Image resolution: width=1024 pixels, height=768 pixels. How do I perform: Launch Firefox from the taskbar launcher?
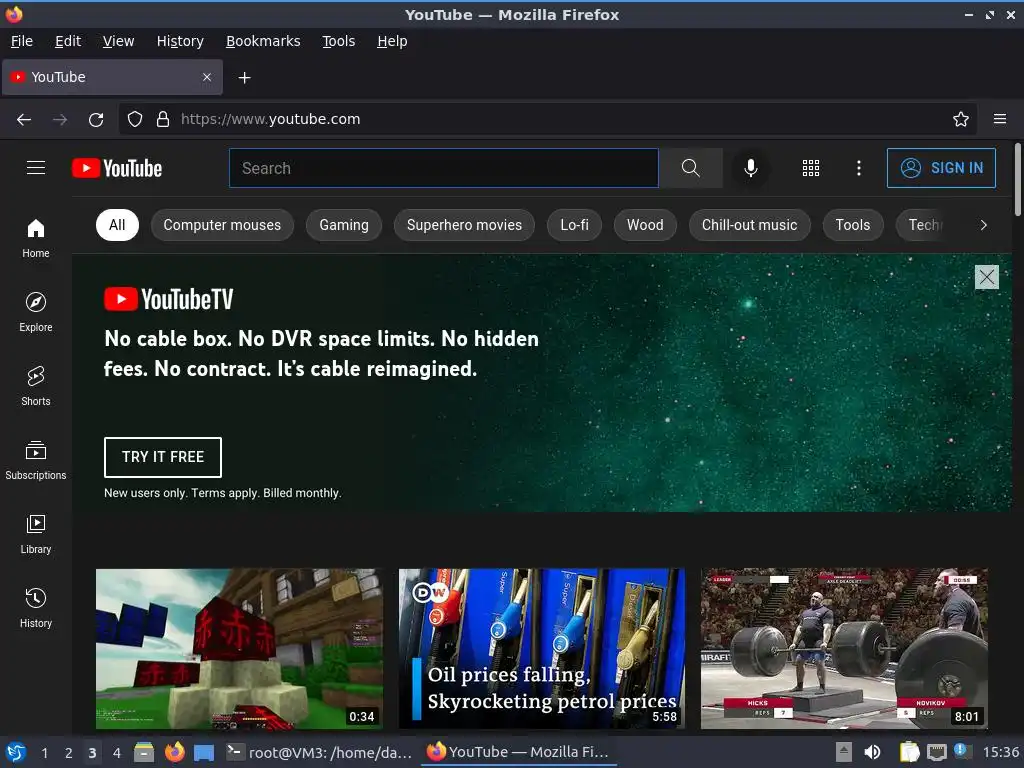pyautogui.click(x=174, y=752)
